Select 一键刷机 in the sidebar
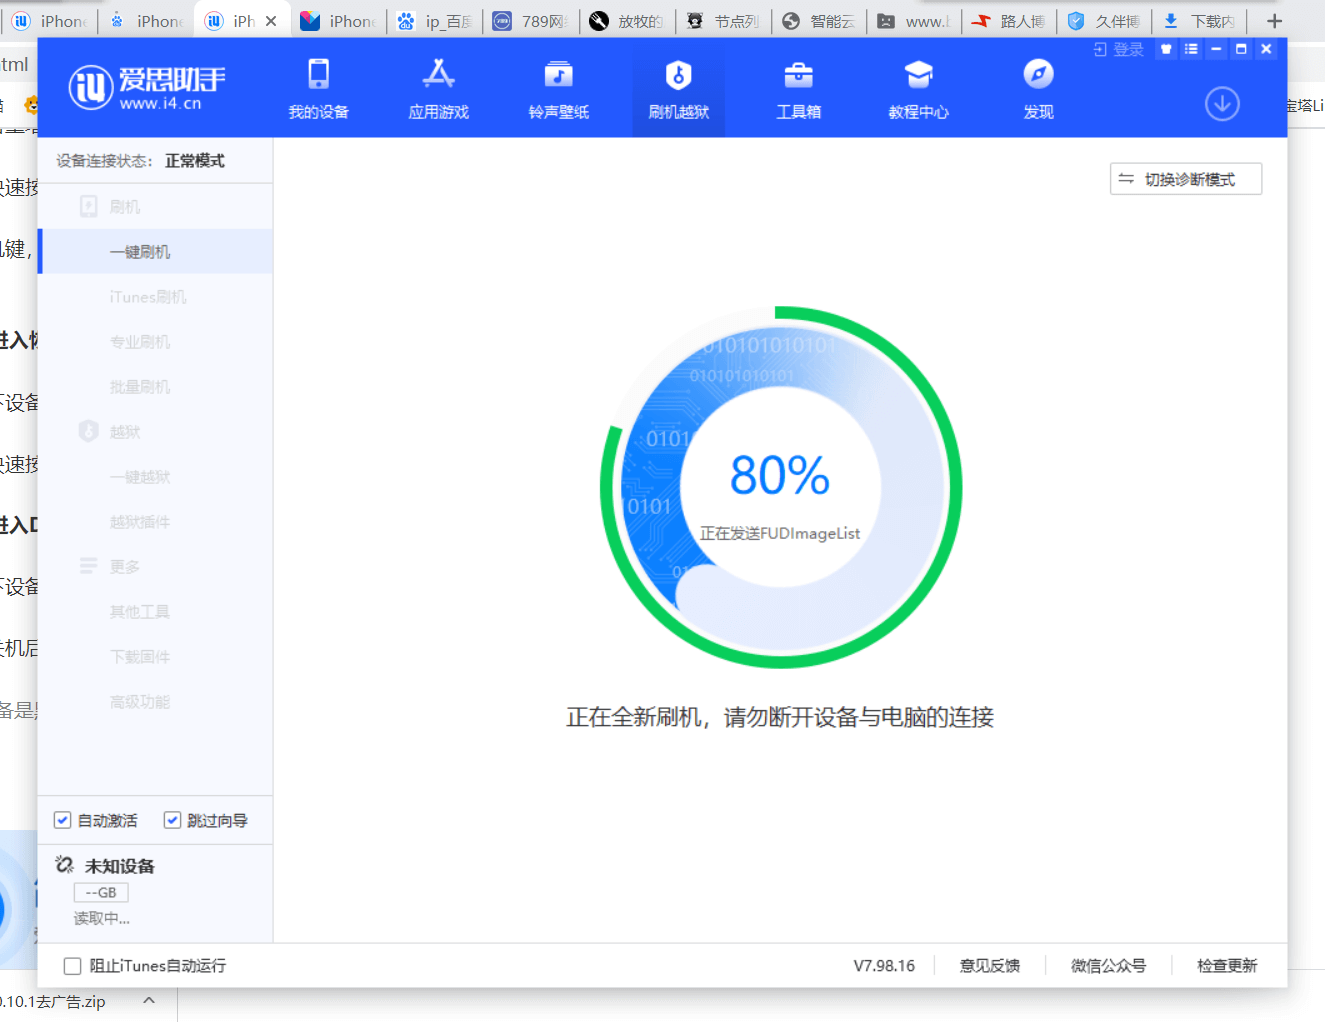Image resolution: width=1325 pixels, height=1025 pixels. click(140, 252)
